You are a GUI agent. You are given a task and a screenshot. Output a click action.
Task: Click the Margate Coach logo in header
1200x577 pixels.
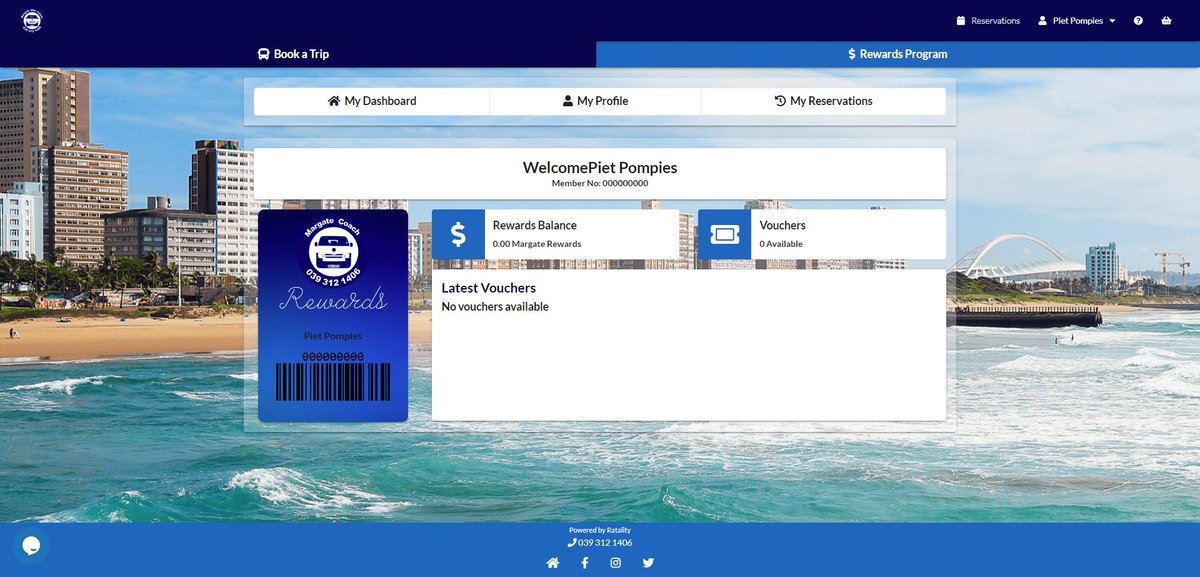pyautogui.click(x=31, y=20)
